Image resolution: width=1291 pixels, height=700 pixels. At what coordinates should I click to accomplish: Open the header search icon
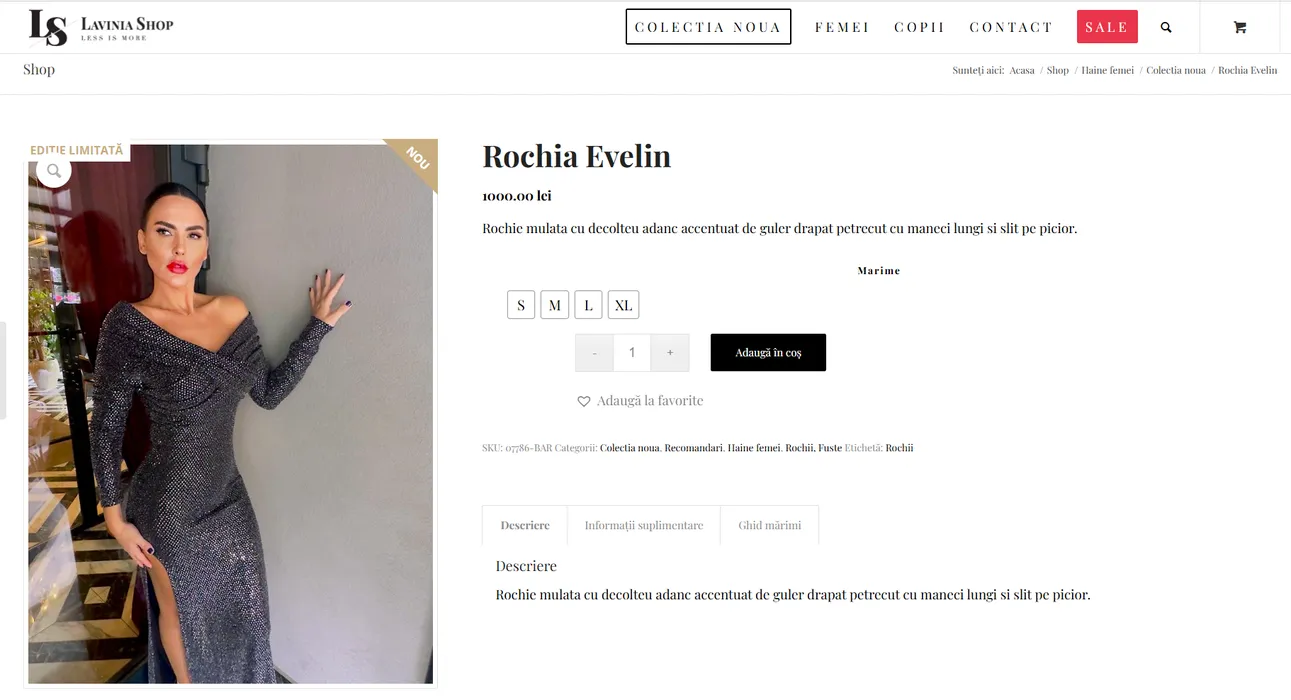(1166, 27)
